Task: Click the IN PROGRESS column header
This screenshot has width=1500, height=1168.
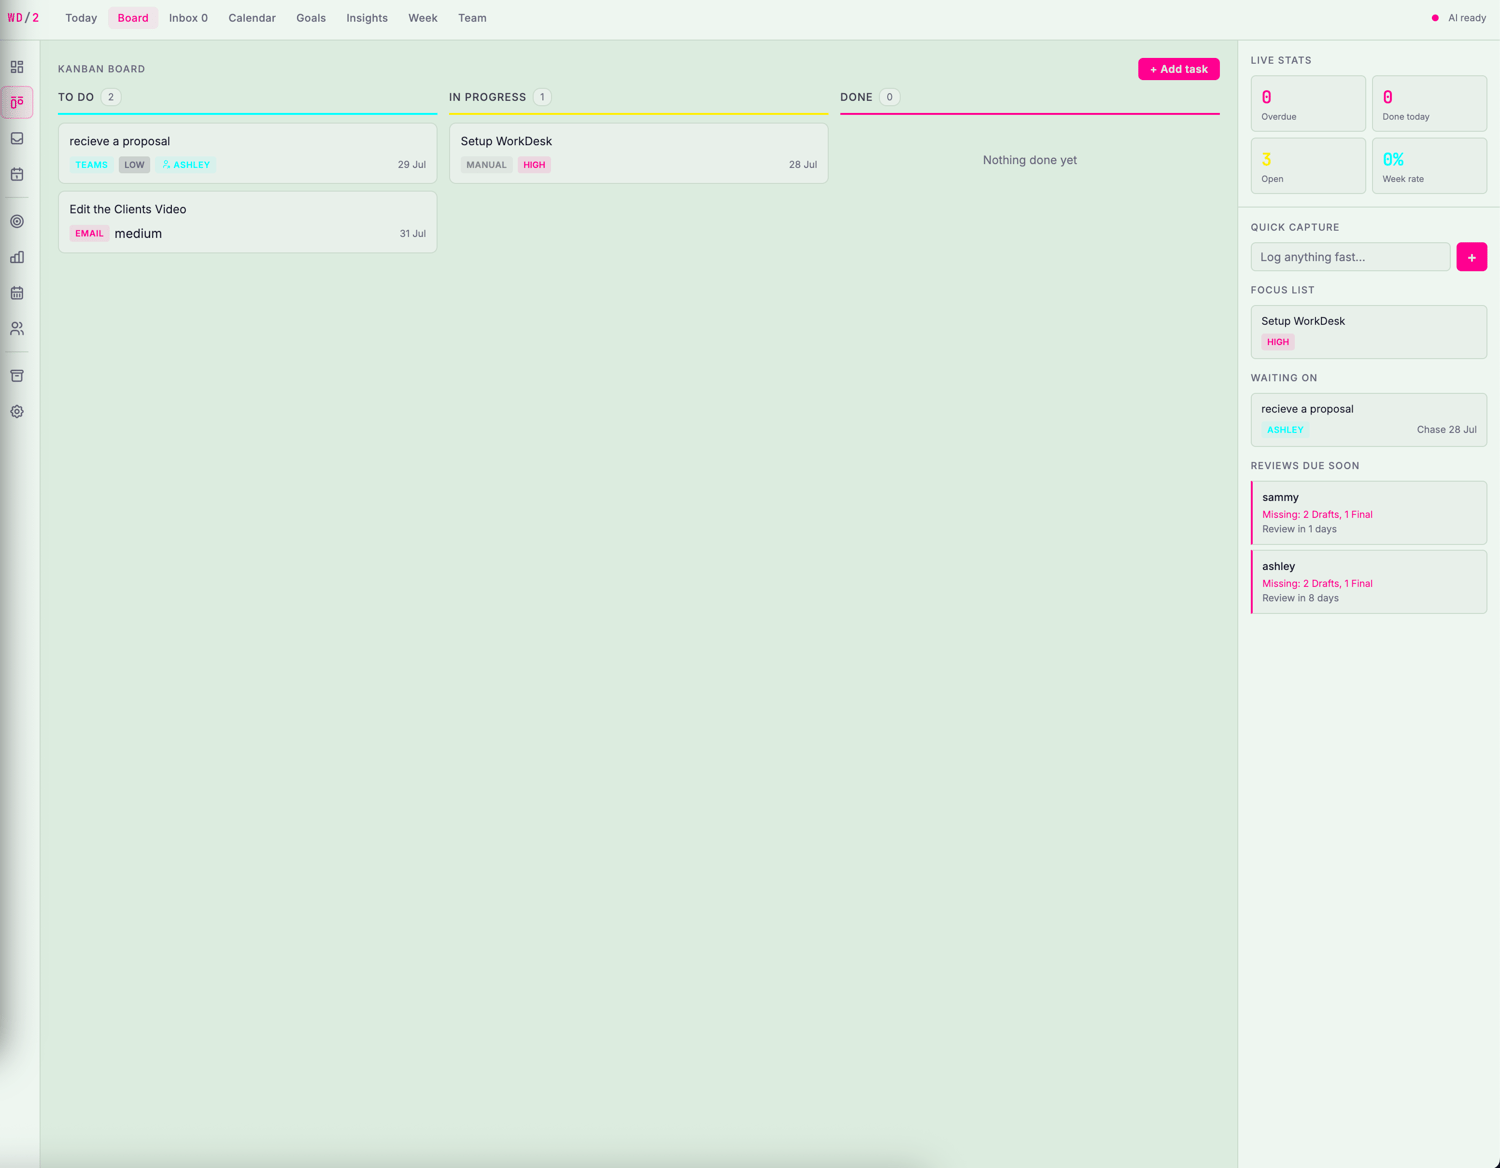Action: point(487,97)
